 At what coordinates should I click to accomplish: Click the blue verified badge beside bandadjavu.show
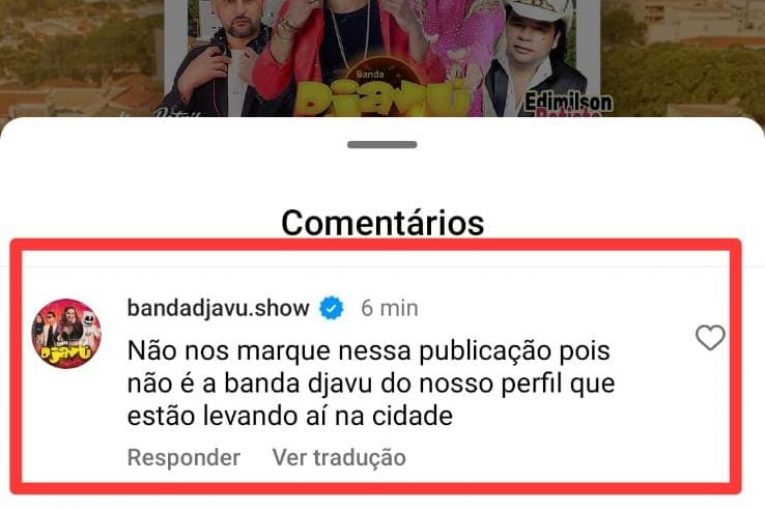coord(331,308)
